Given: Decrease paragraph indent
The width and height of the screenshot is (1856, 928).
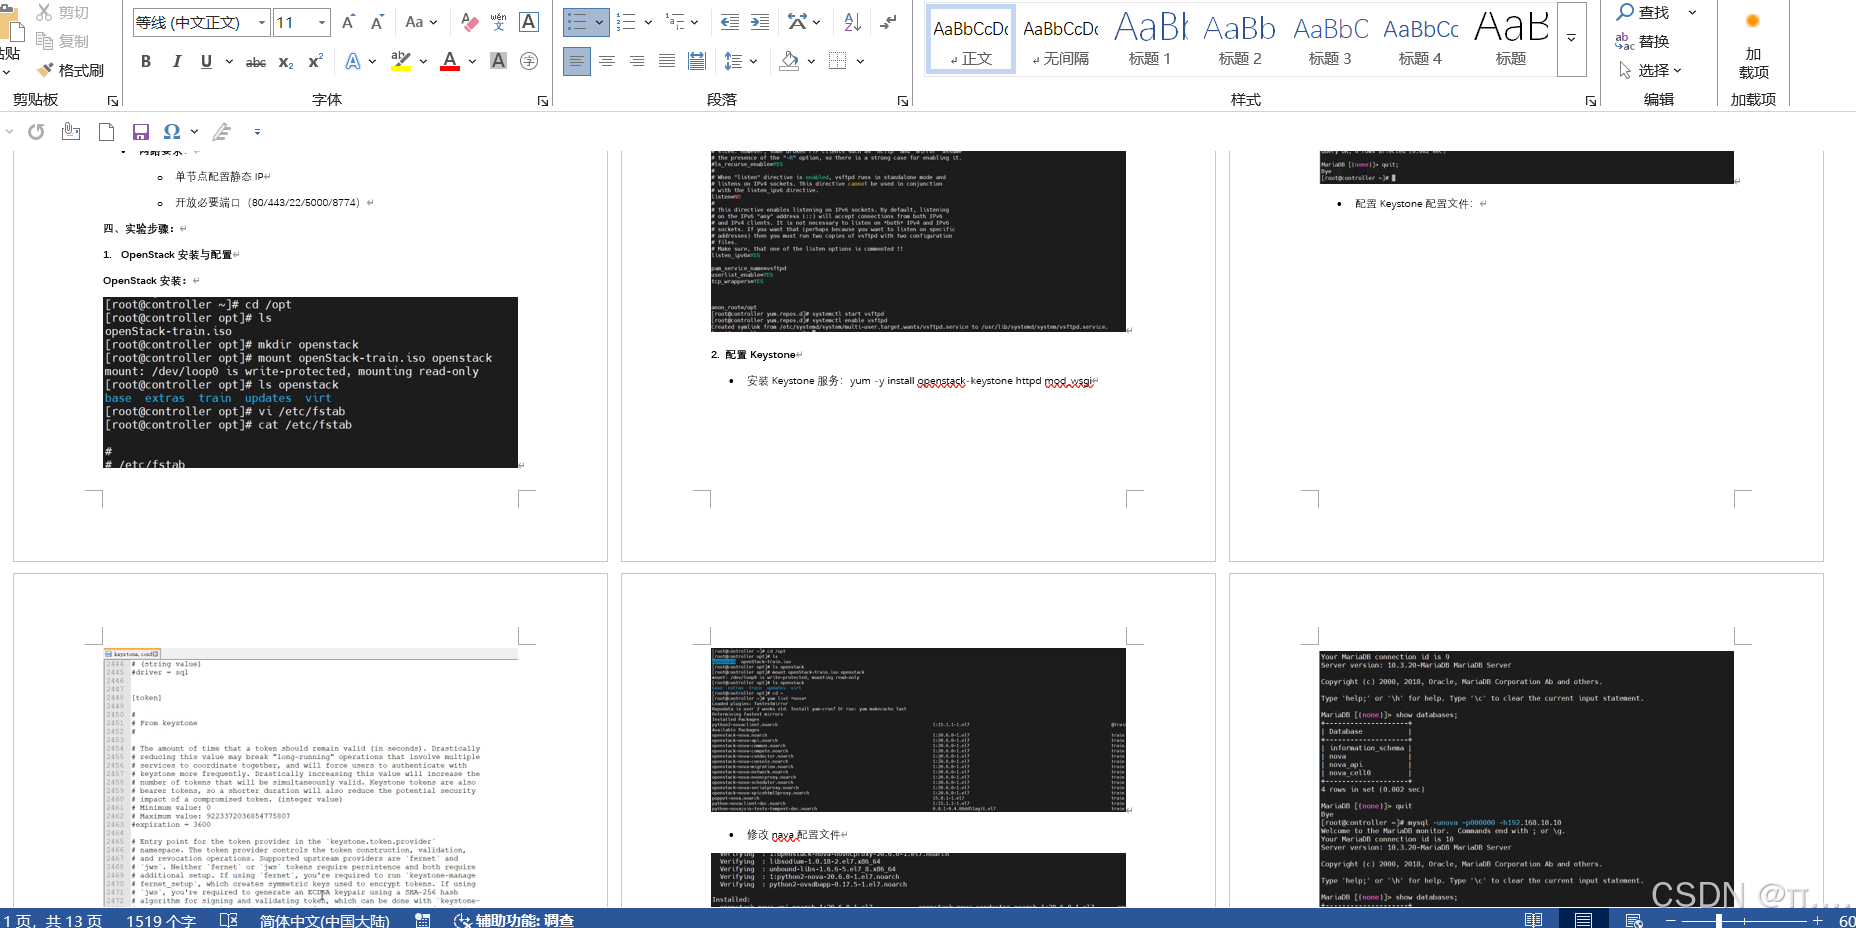Looking at the screenshot, I should coord(730,22).
